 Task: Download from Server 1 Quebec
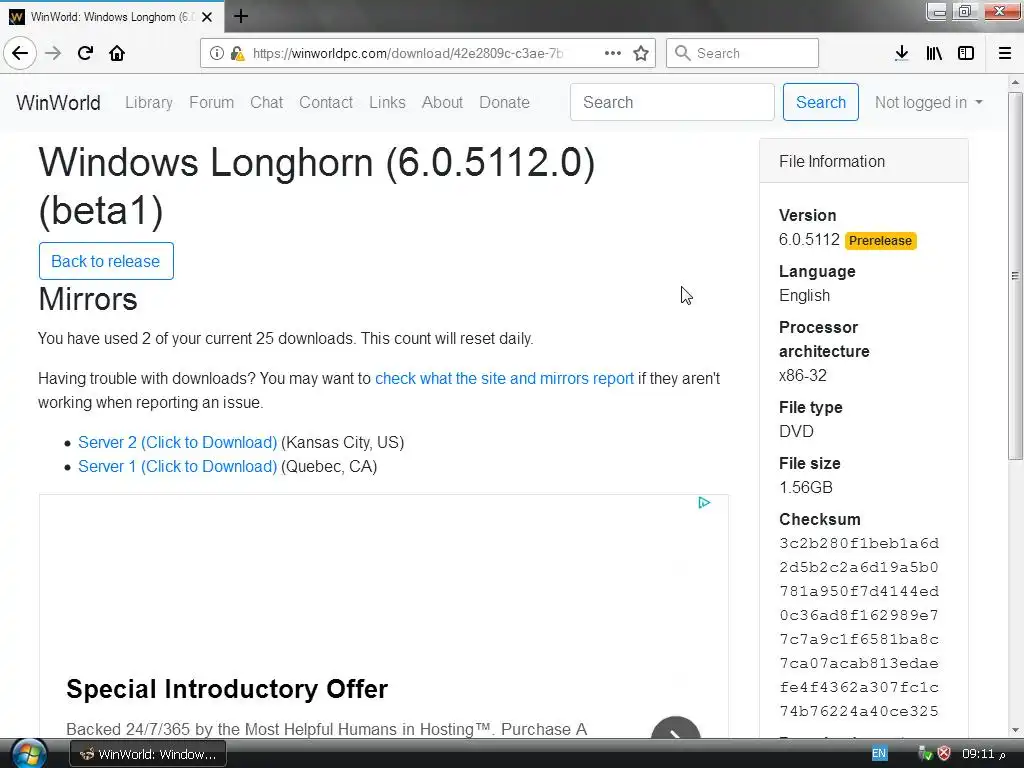(178, 467)
